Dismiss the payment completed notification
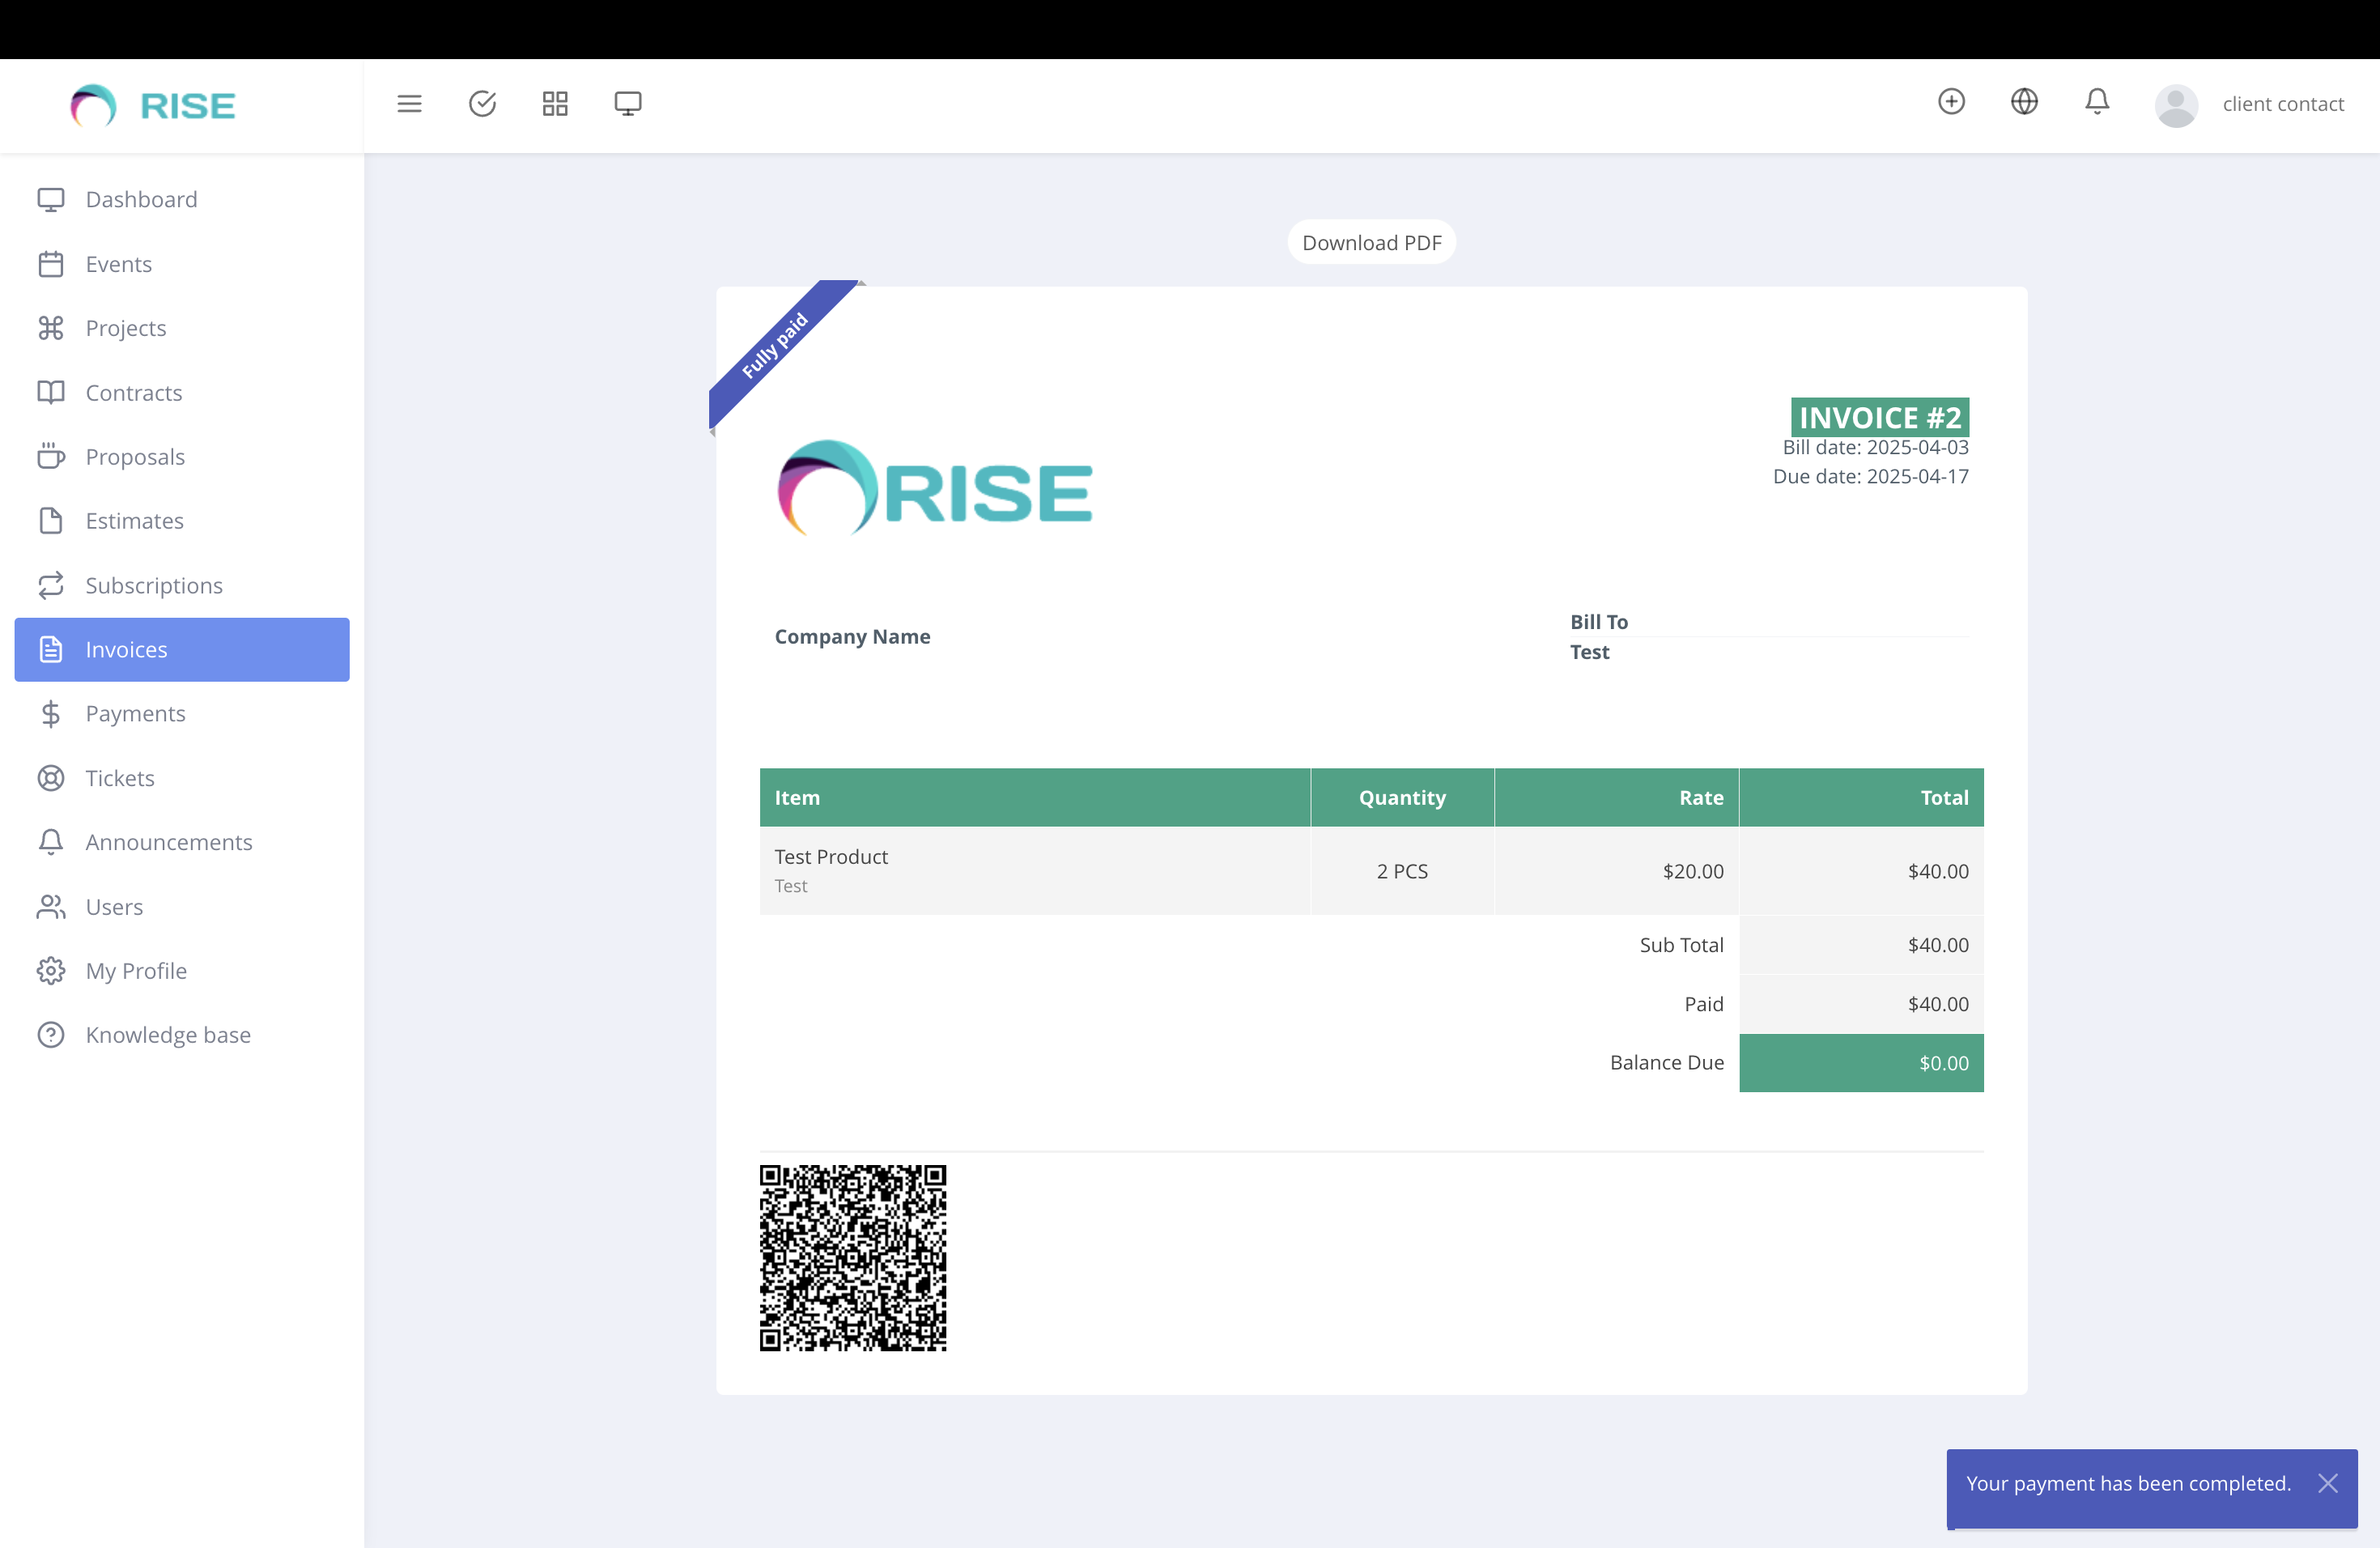2380x1548 pixels. [2329, 1483]
